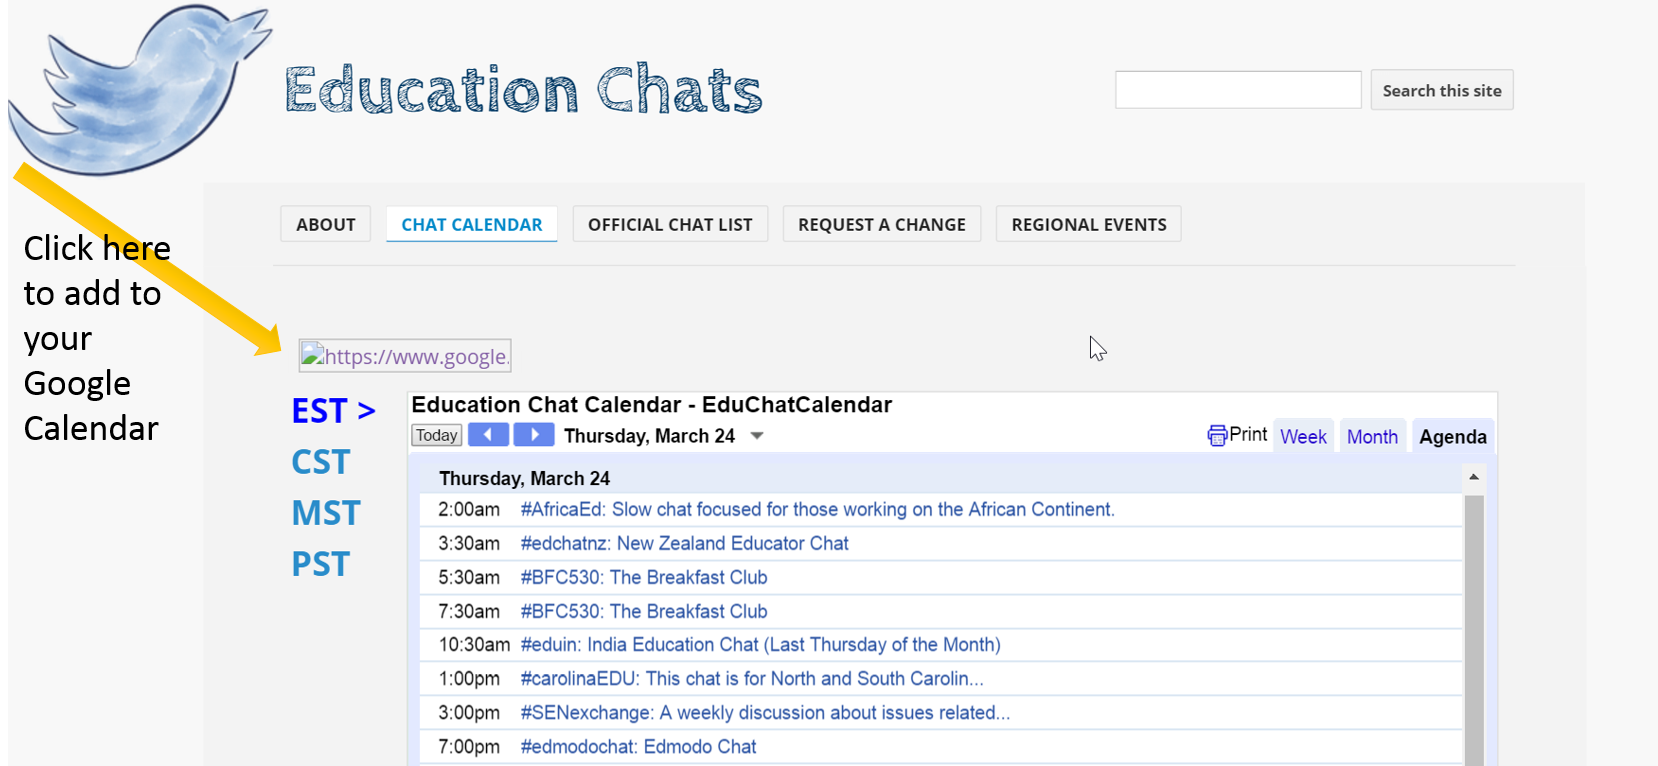
Task: Open the Chat Calendar tab
Action: point(471,224)
